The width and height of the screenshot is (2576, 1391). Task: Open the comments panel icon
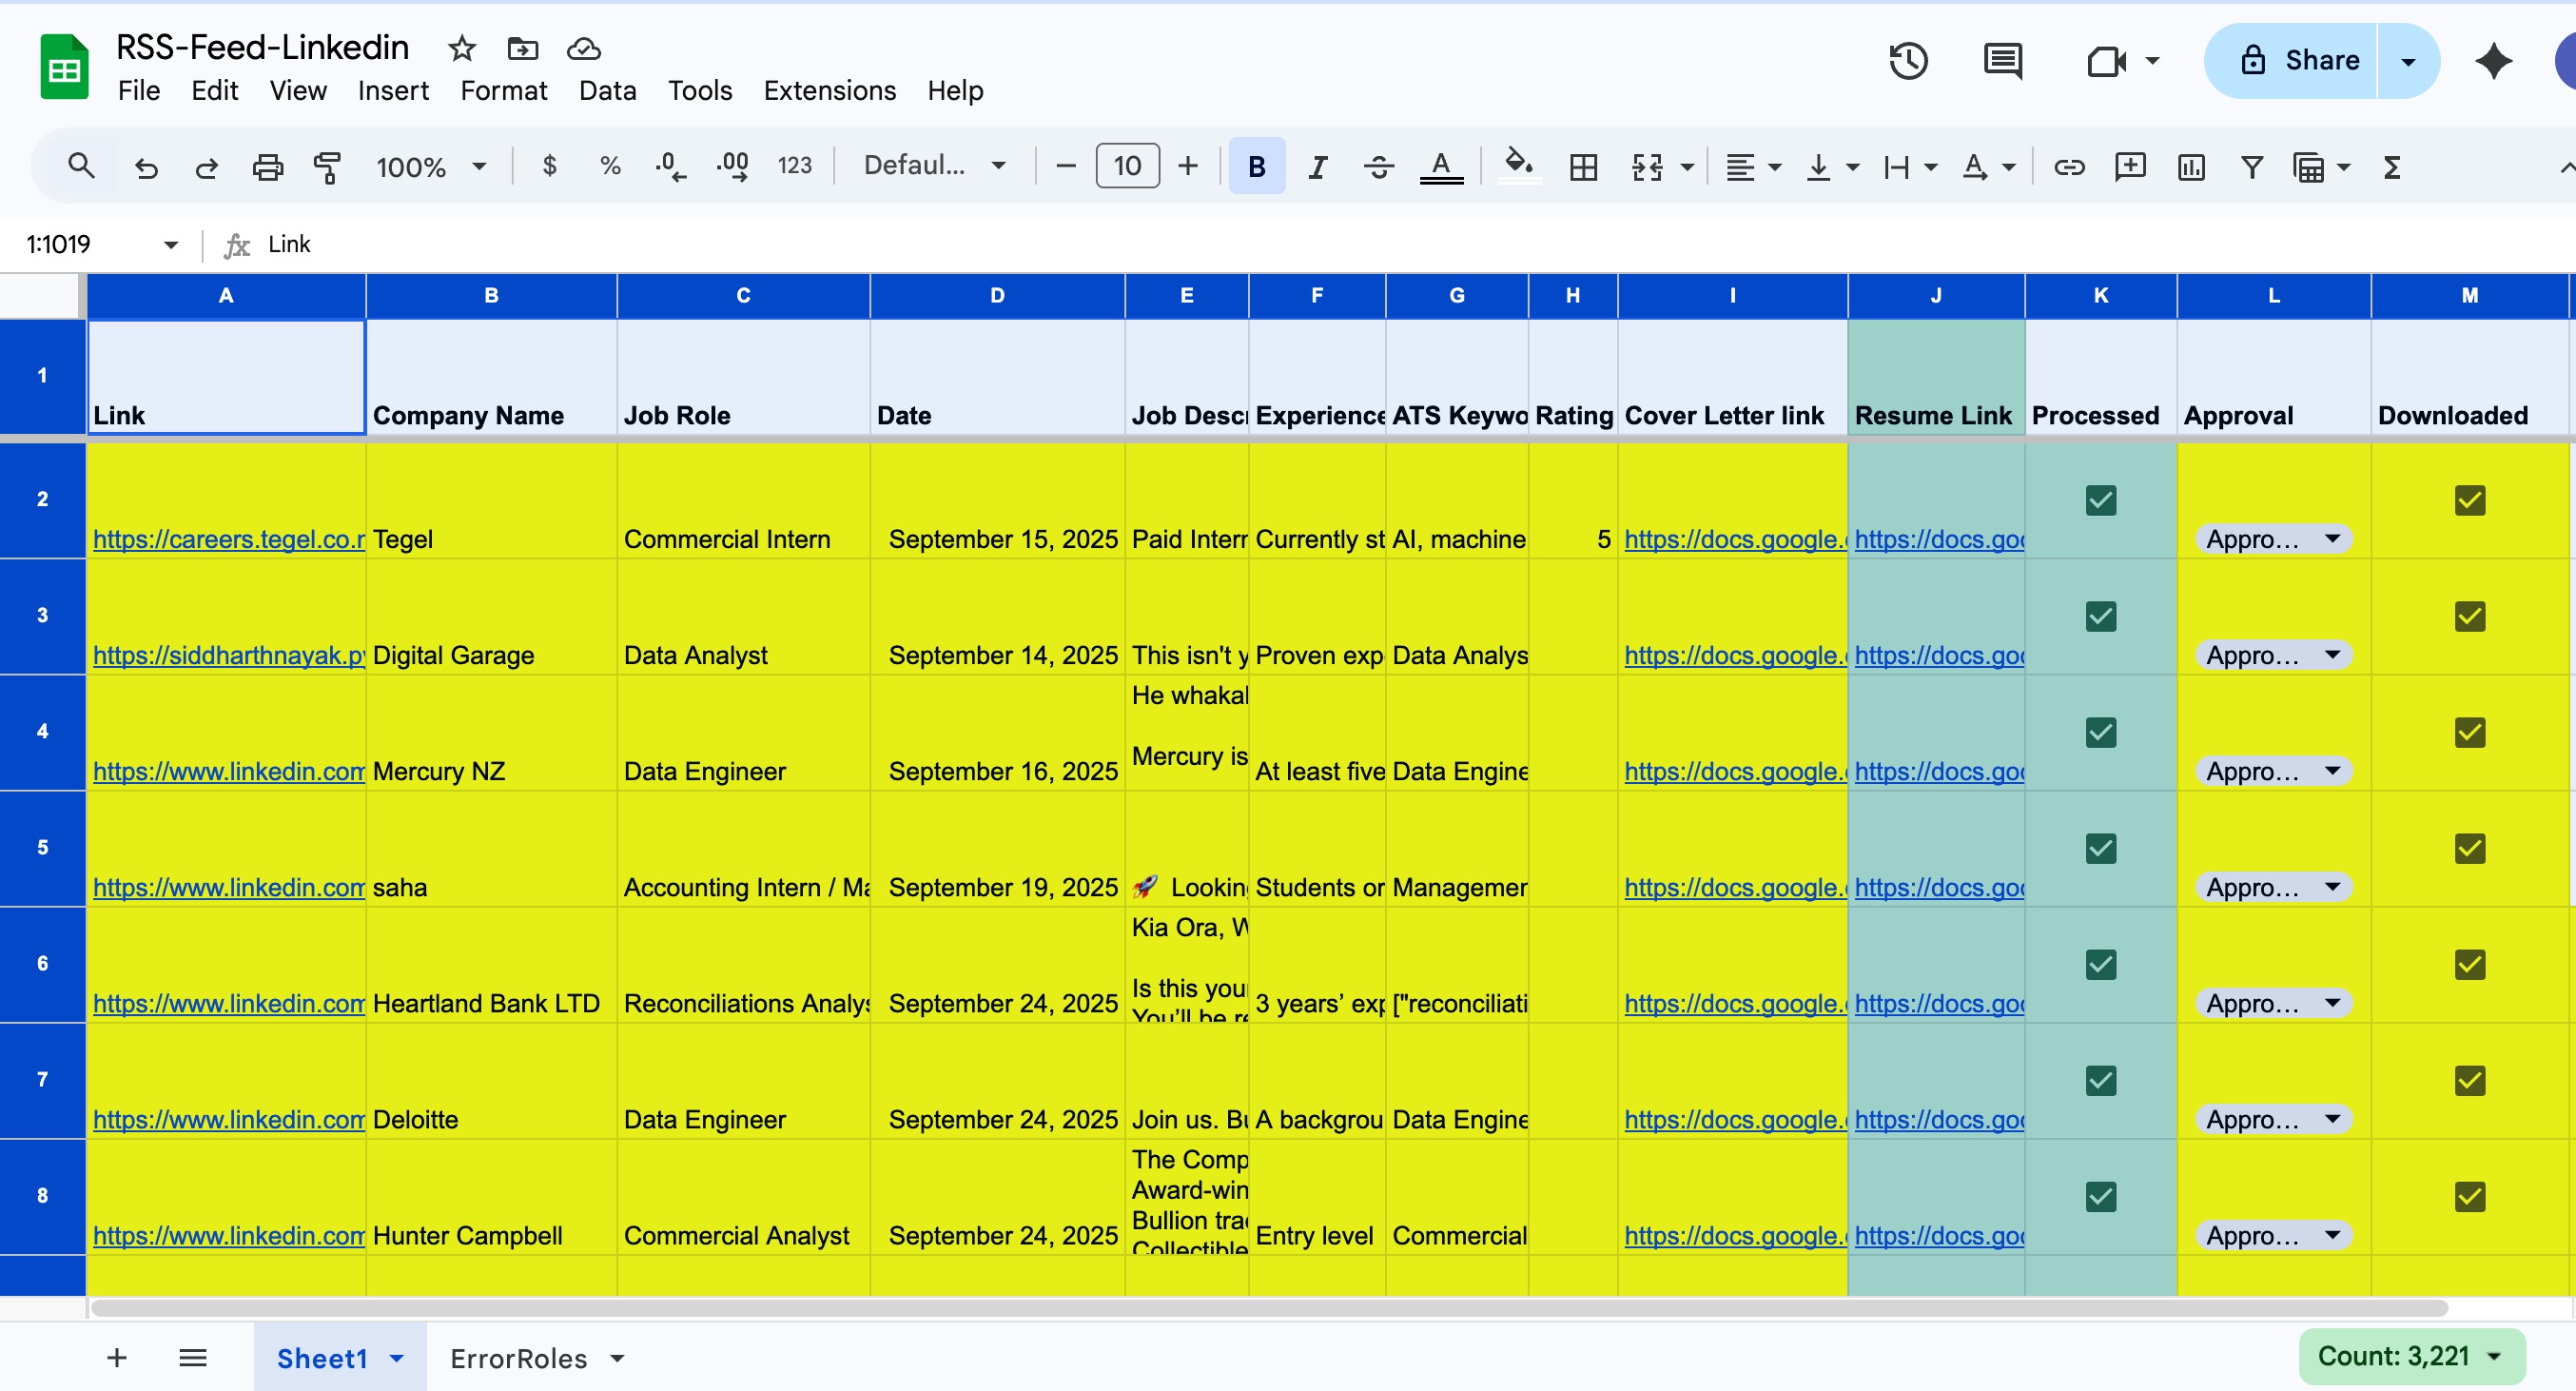click(x=2003, y=61)
